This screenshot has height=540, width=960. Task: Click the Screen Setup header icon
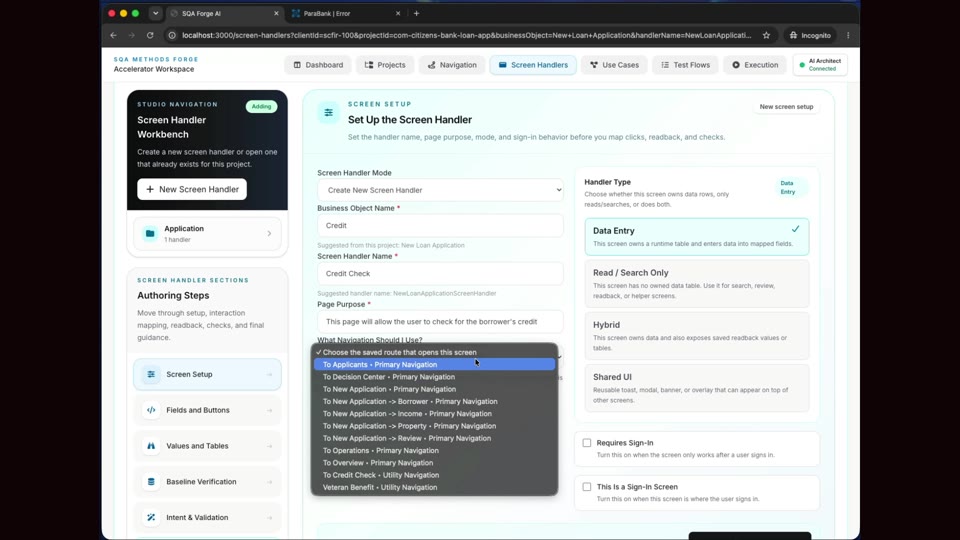[x=328, y=113]
